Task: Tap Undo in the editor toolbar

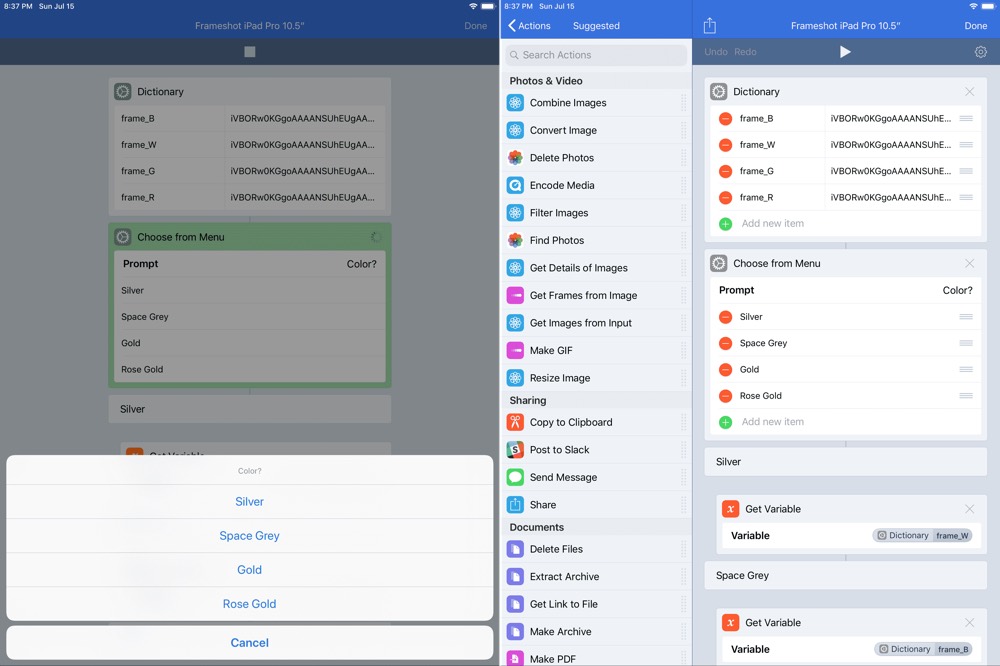Action: [x=716, y=52]
